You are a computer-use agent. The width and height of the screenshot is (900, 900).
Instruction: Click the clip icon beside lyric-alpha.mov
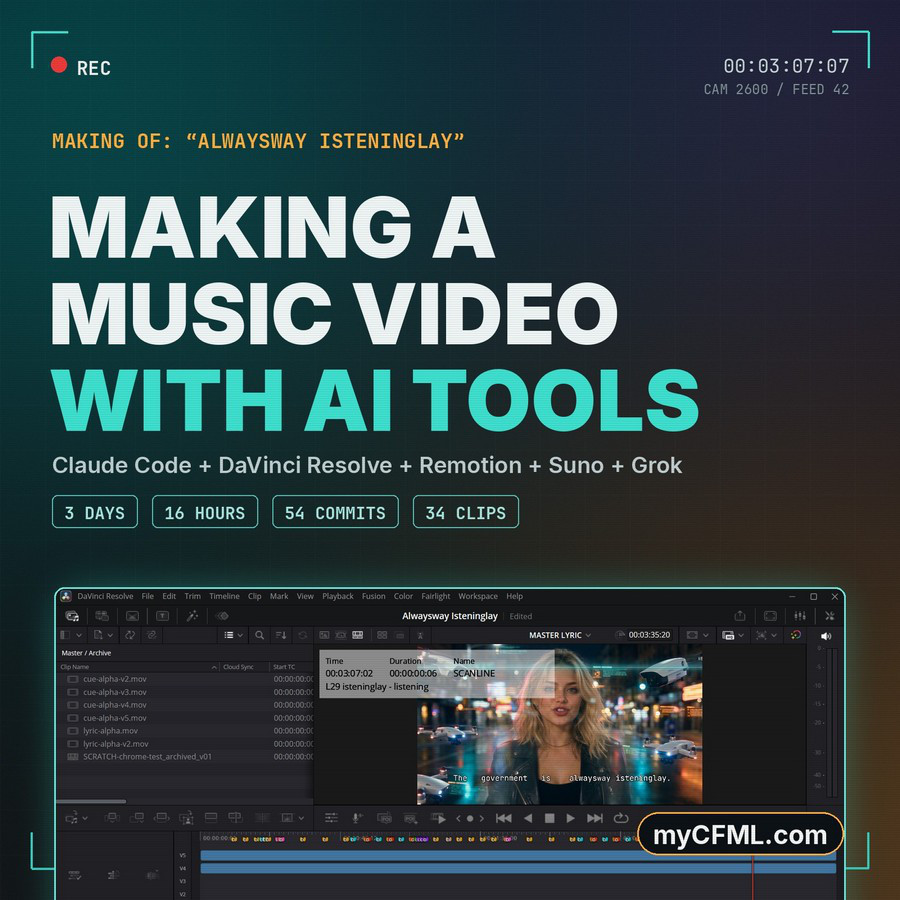click(x=73, y=731)
